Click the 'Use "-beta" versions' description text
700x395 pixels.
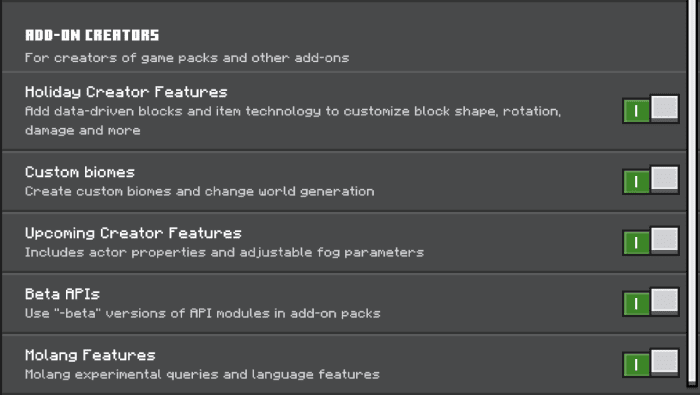click(x=203, y=313)
